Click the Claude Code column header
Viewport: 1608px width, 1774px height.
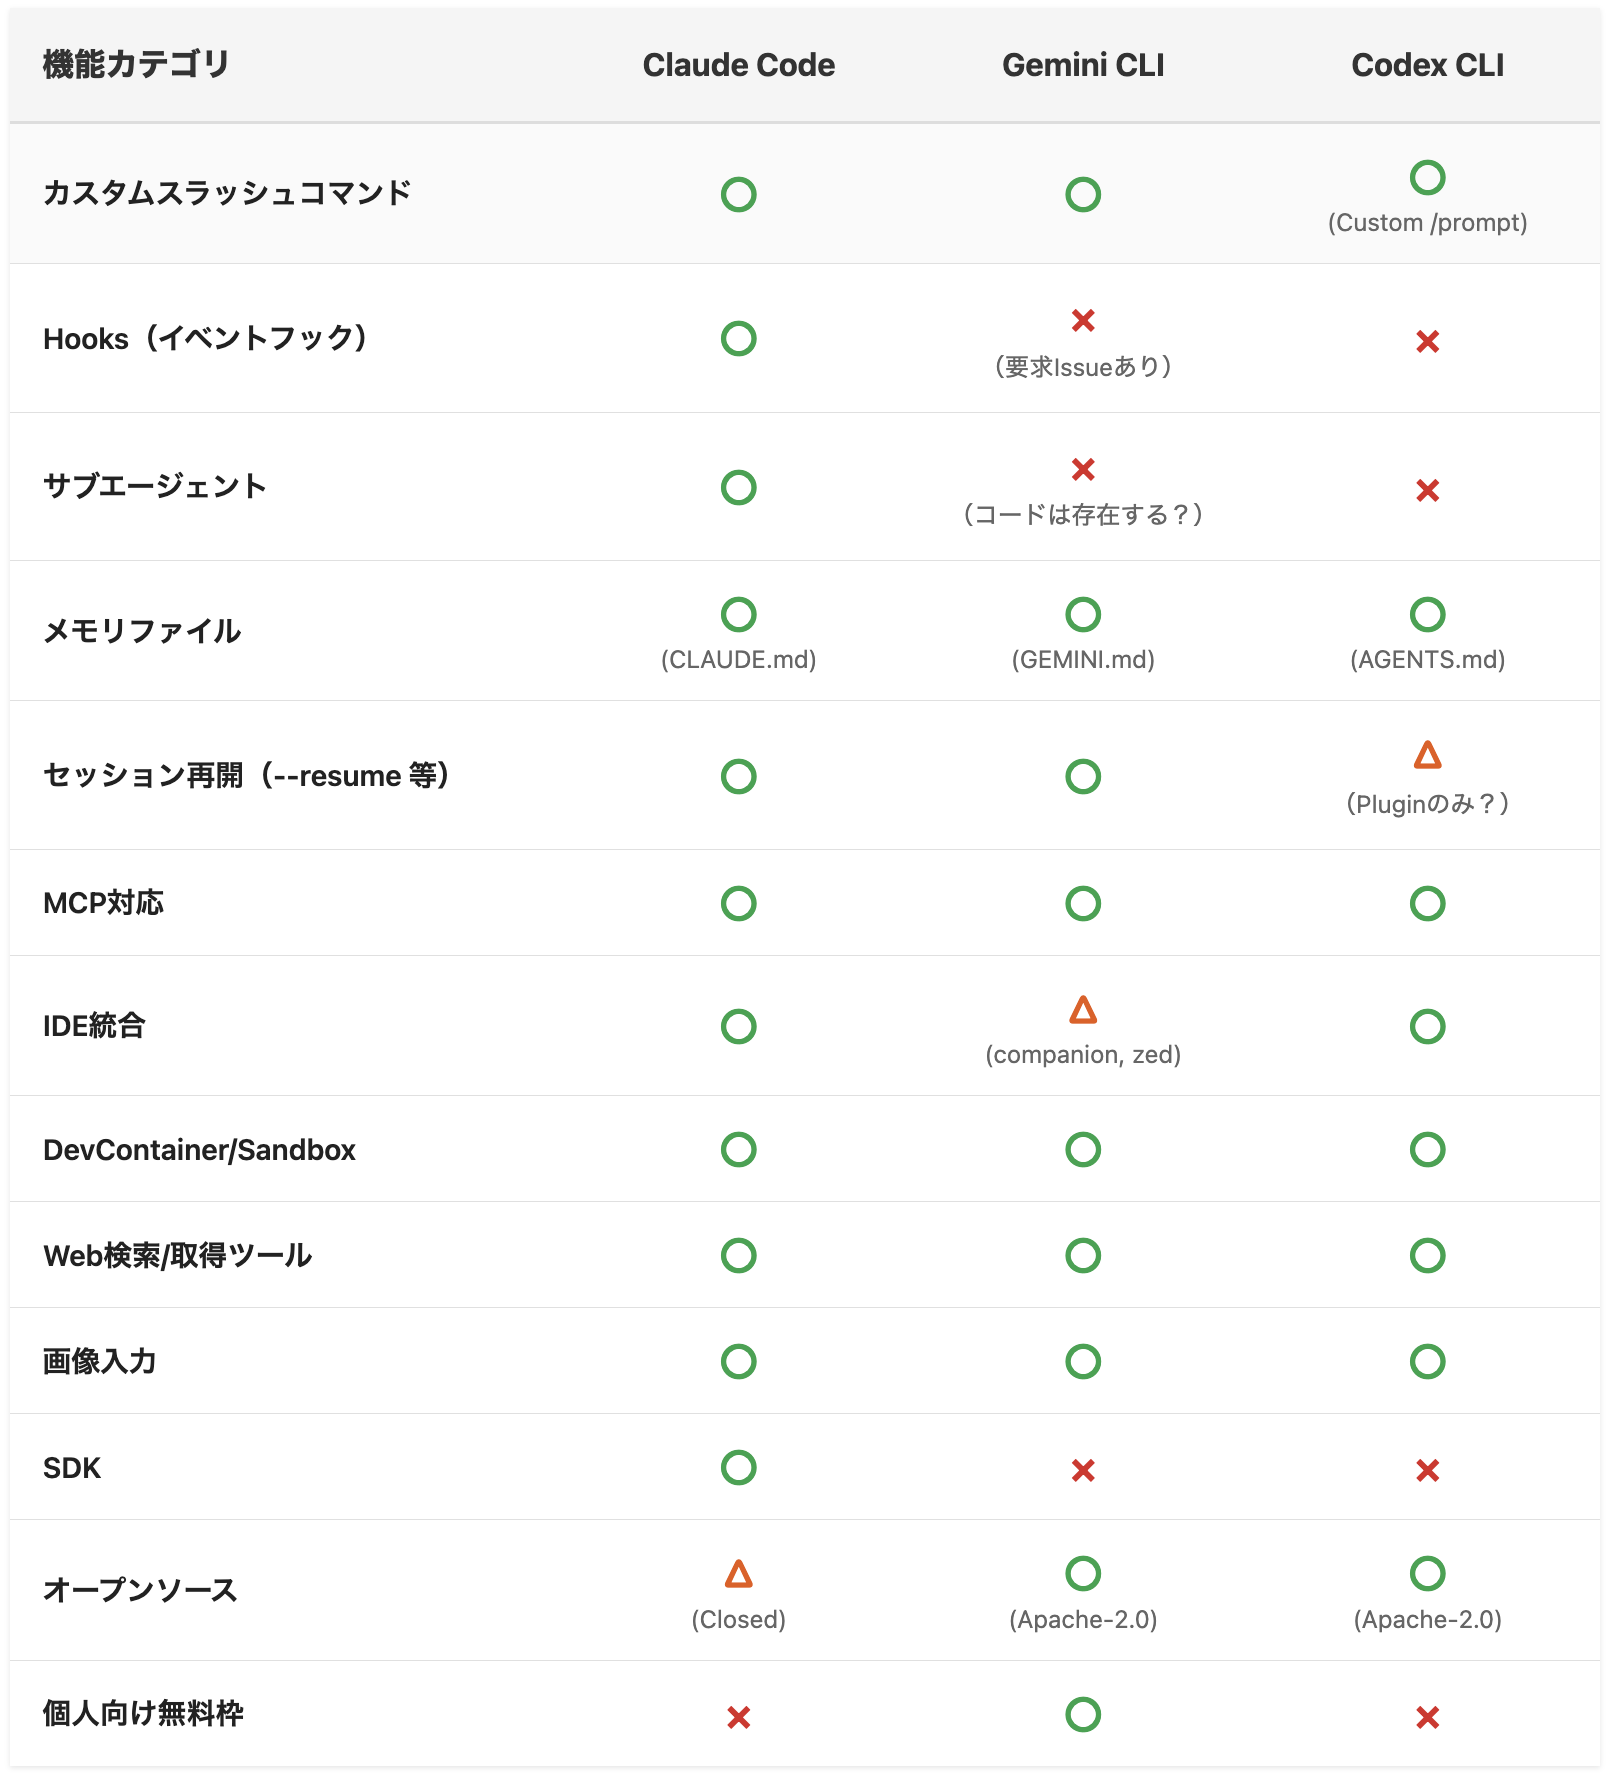738,65
